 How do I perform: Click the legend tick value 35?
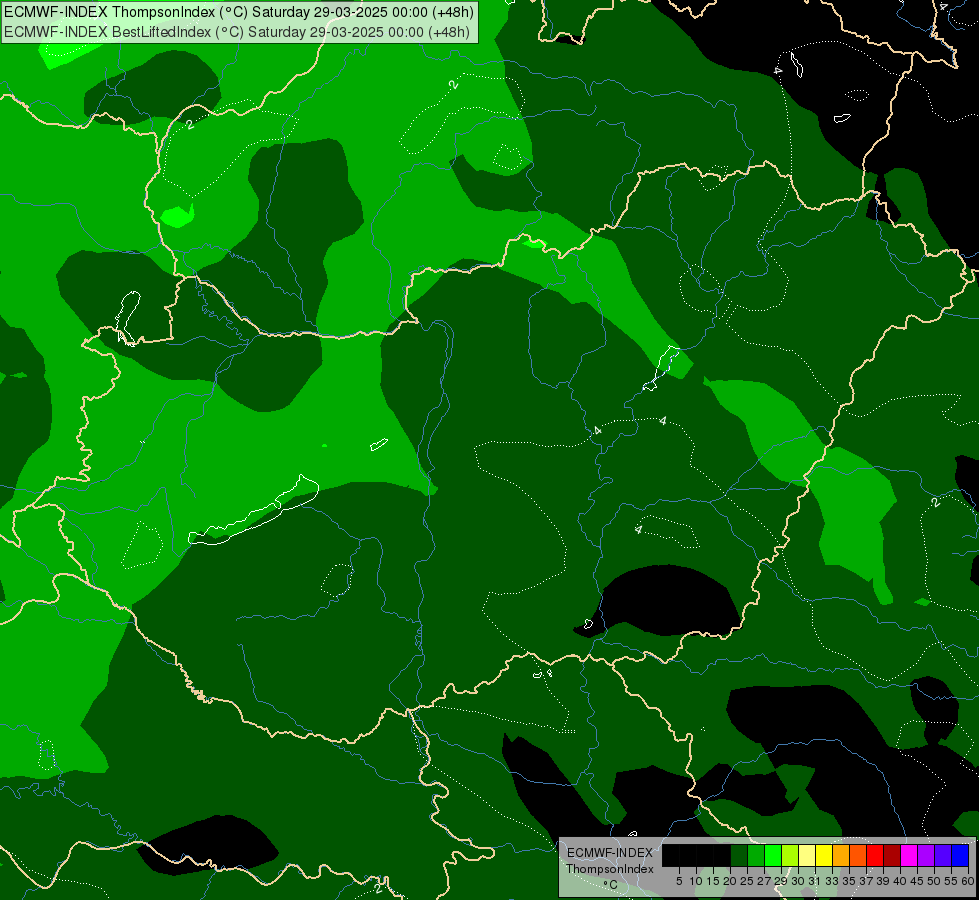pyautogui.click(x=850, y=881)
